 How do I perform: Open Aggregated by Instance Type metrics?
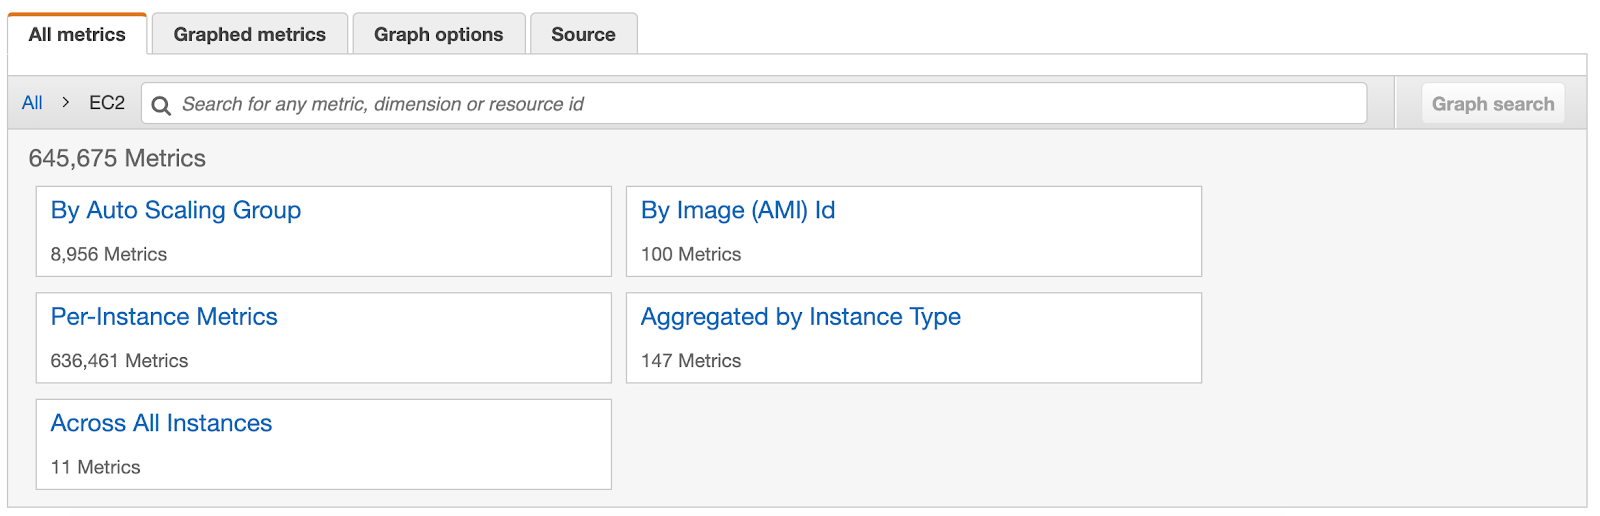tap(800, 317)
